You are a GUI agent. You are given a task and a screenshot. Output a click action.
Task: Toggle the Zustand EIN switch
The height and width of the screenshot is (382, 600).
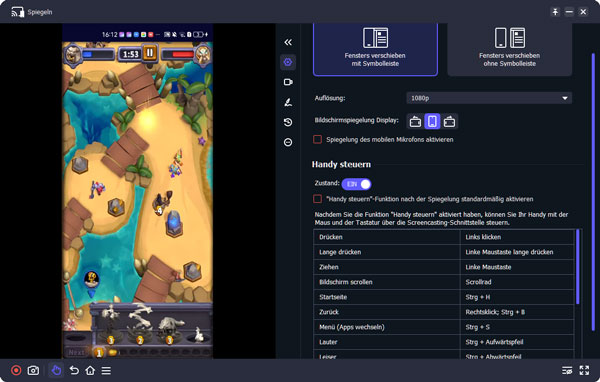click(x=356, y=184)
